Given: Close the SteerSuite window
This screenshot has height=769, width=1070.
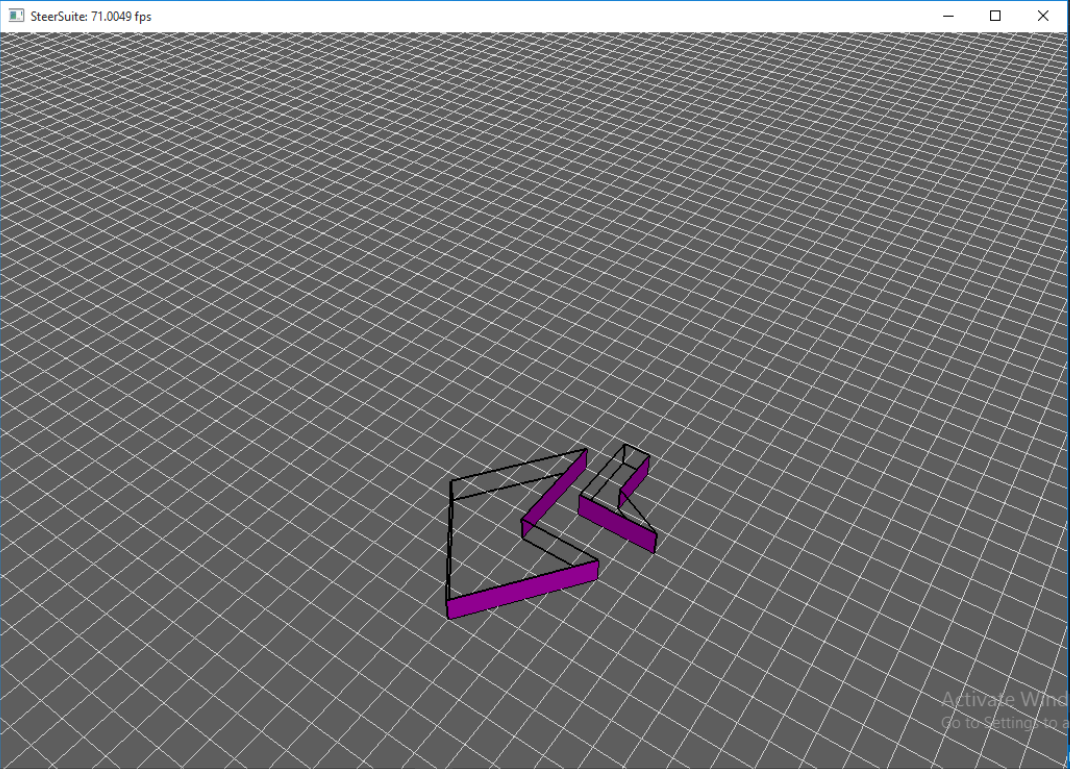Looking at the screenshot, I should pos(1043,16).
